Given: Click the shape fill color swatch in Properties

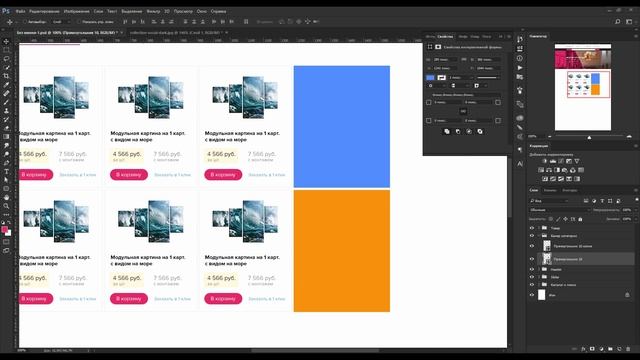Looking at the screenshot, I should click(430, 78).
